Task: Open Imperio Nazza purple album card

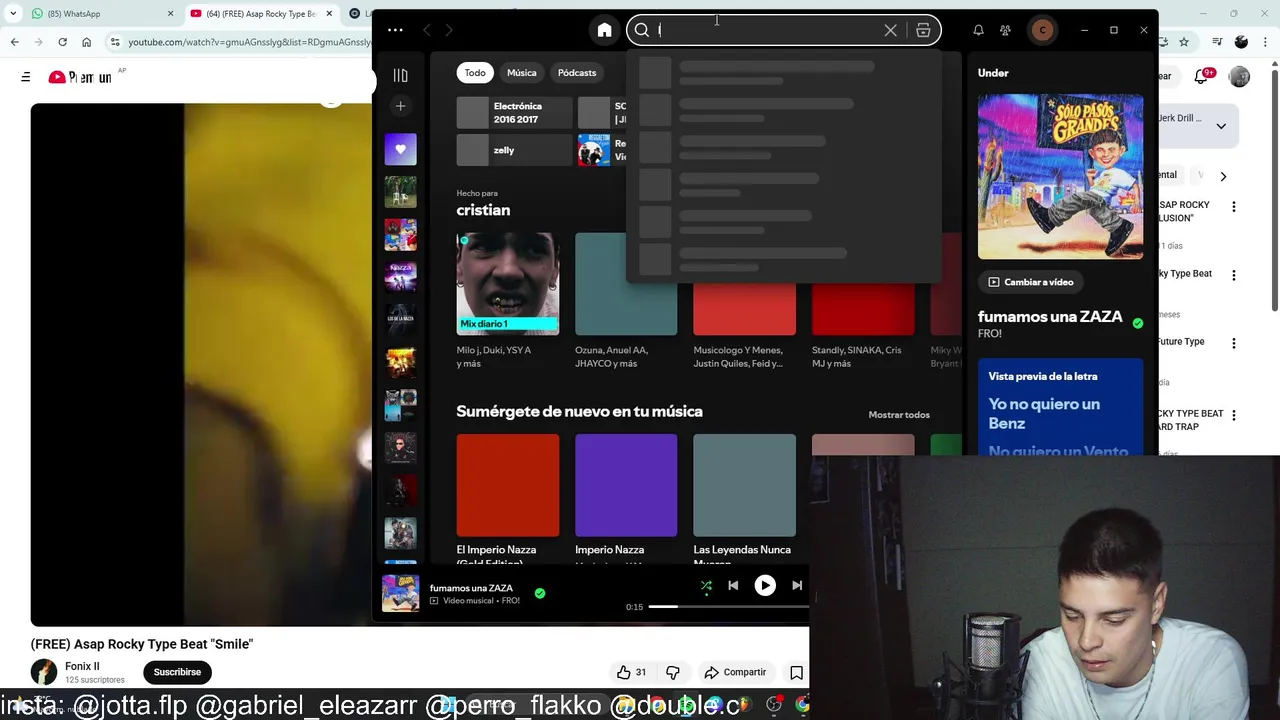Action: click(626, 485)
